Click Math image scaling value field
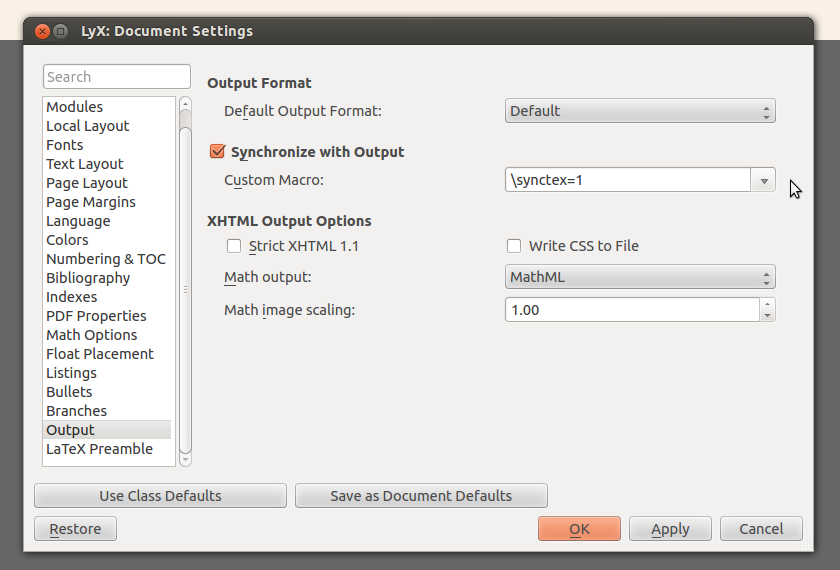This screenshot has width=840, height=570. point(632,310)
